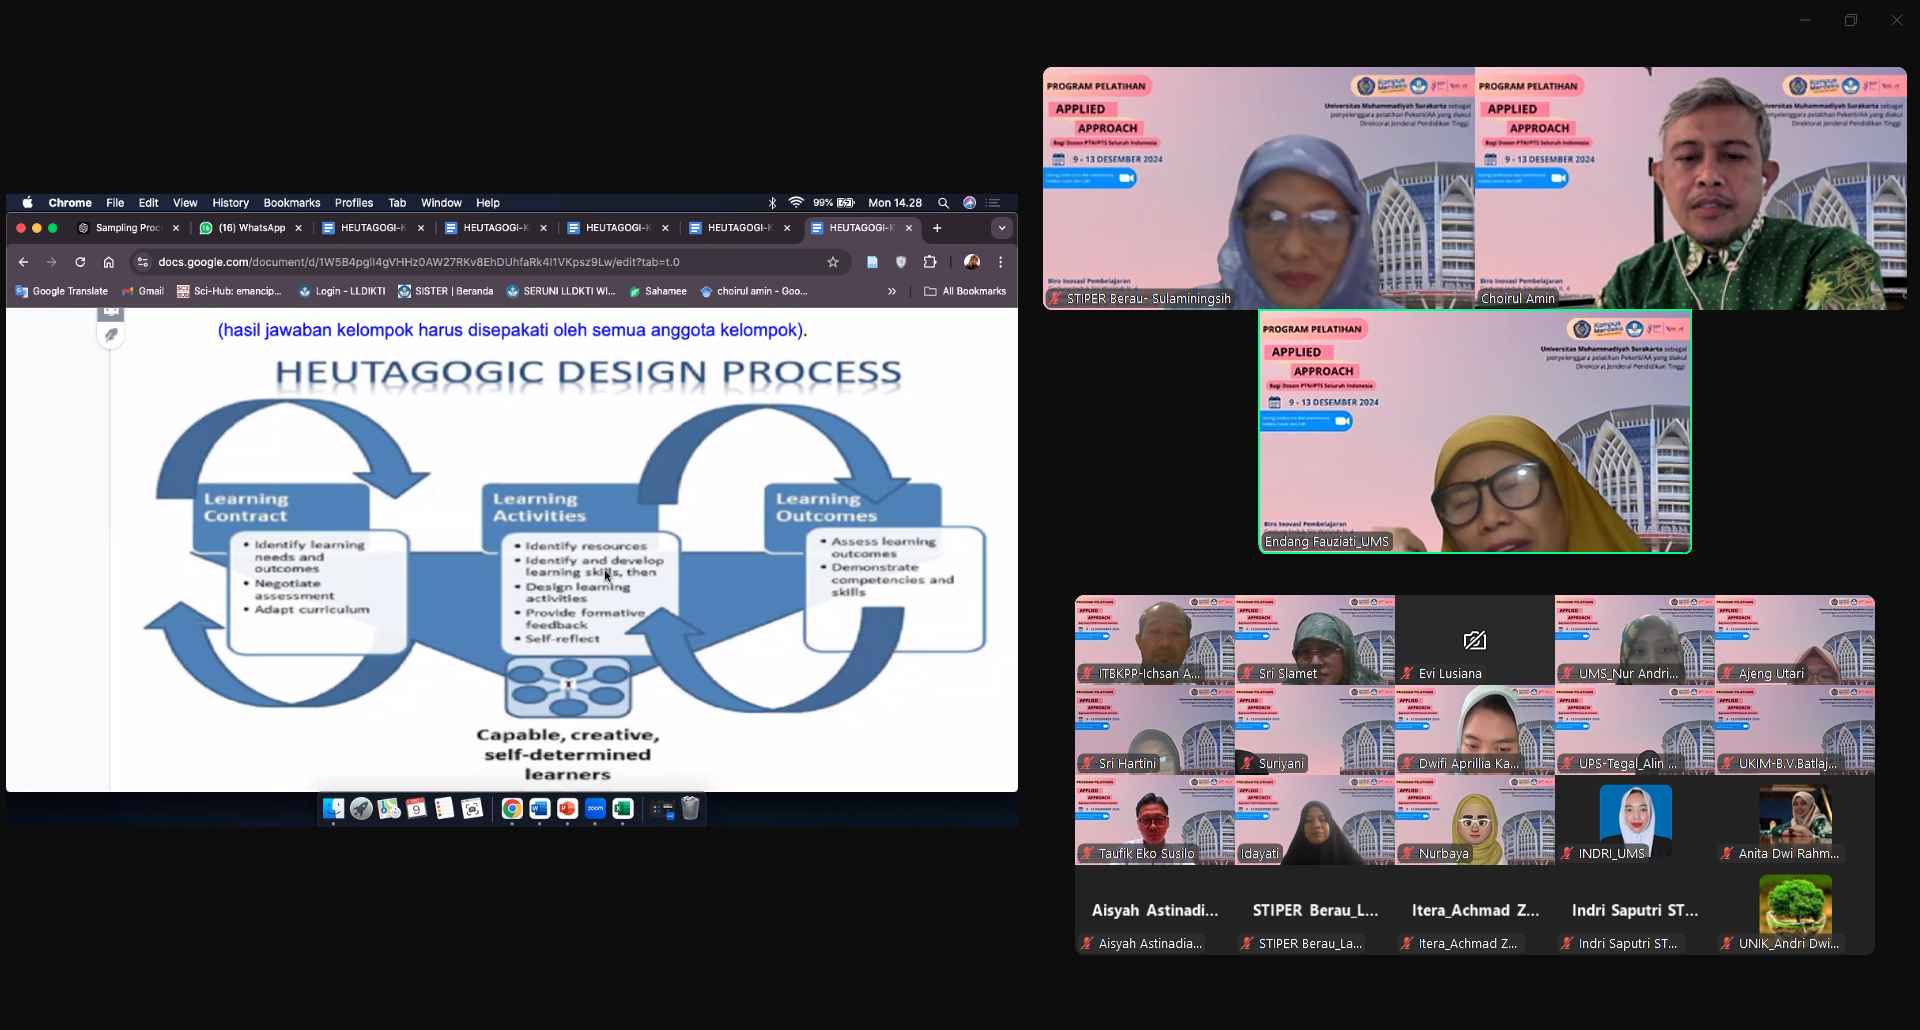Click the docs.google.com address bar
The width and height of the screenshot is (1920, 1030).
[488, 262]
